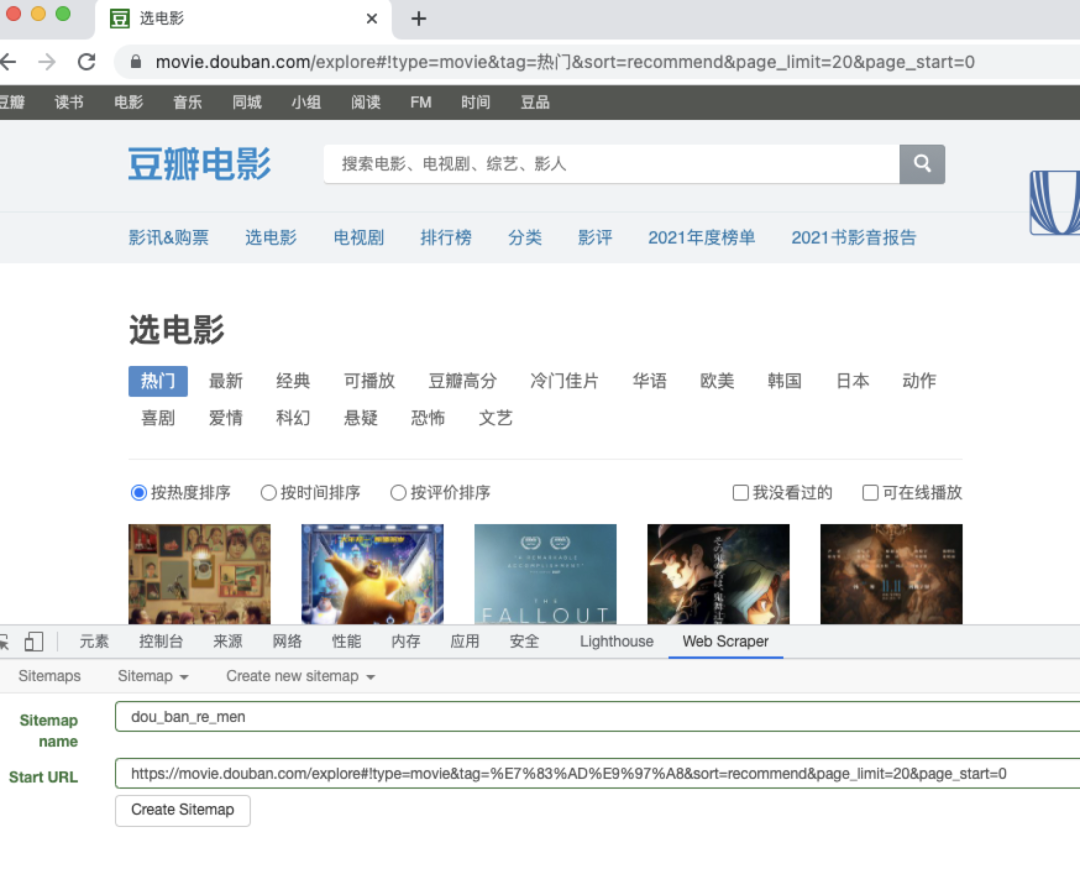Screen dimensions: 1080x895
Task: Enable 可在线播放 checkbox
Action: tap(871, 493)
